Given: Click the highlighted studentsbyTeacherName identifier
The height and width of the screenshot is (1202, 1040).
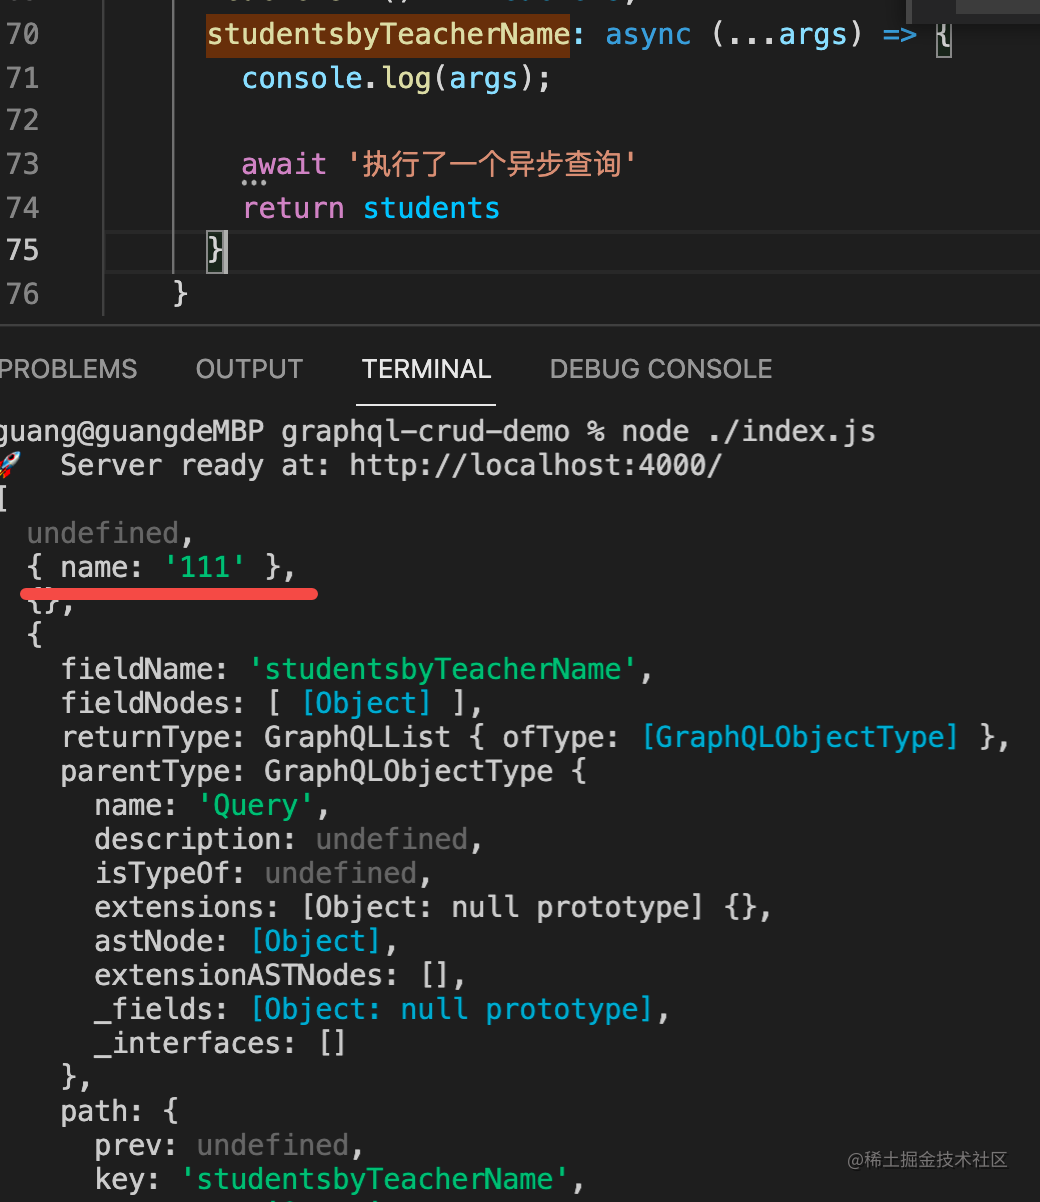Looking at the screenshot, I should (388, 34).
